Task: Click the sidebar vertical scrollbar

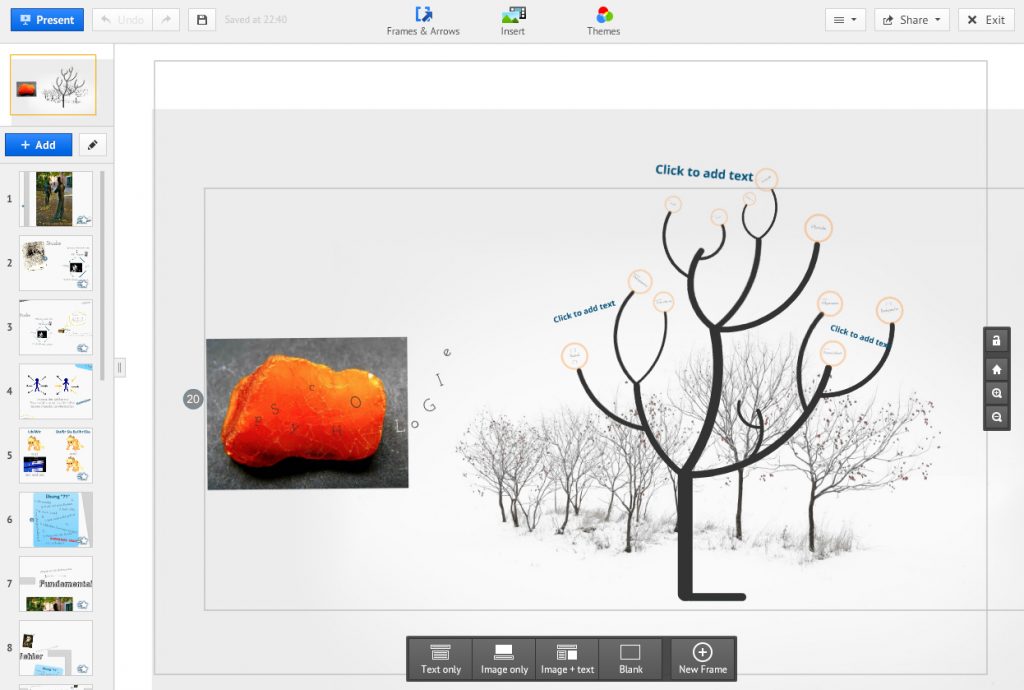Action: pos(102,275)
